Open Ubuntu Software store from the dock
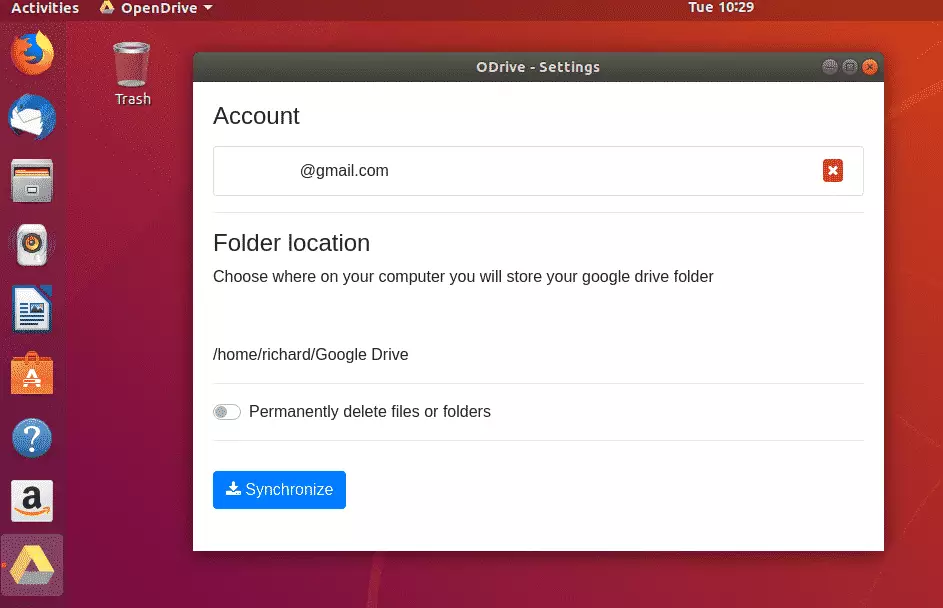This screenshot has height=608, width=943. click(x=32, y=373)
